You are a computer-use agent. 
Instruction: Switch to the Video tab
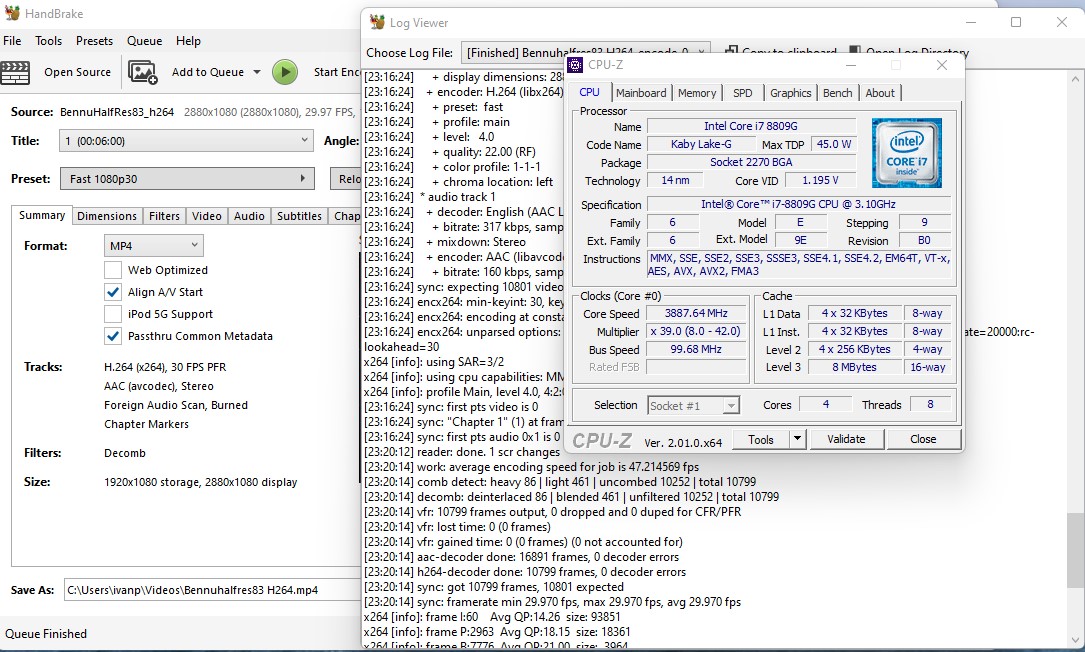pos(206,216)
